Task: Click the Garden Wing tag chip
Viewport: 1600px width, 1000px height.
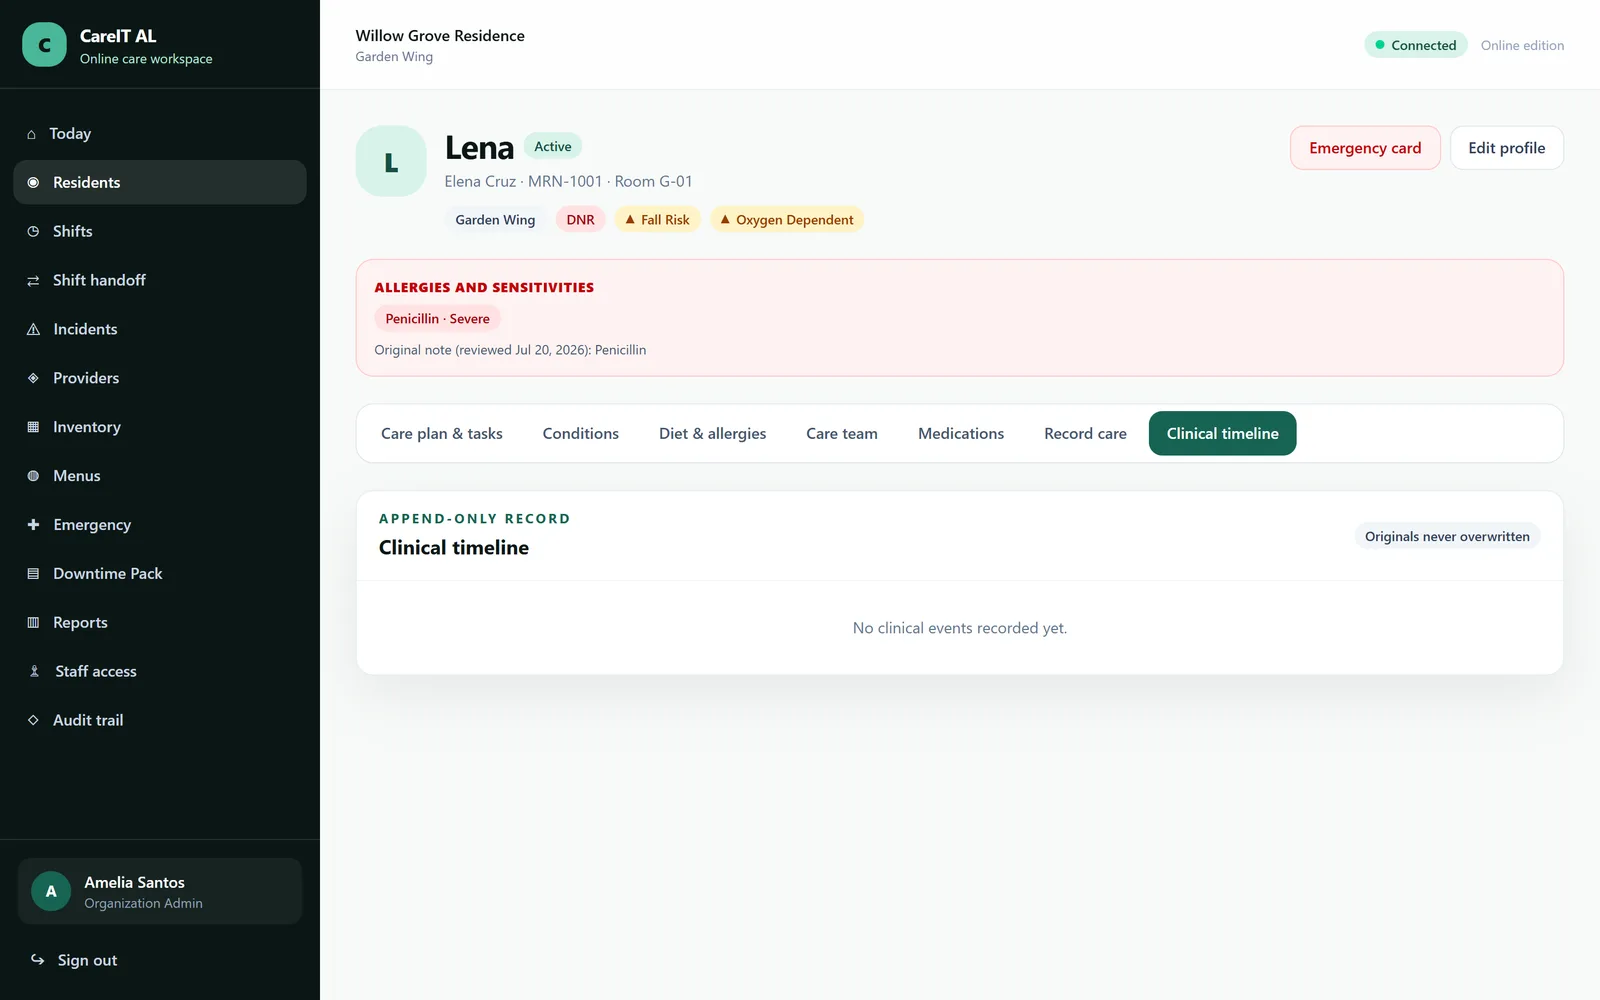Action: [x=495, y=219]
